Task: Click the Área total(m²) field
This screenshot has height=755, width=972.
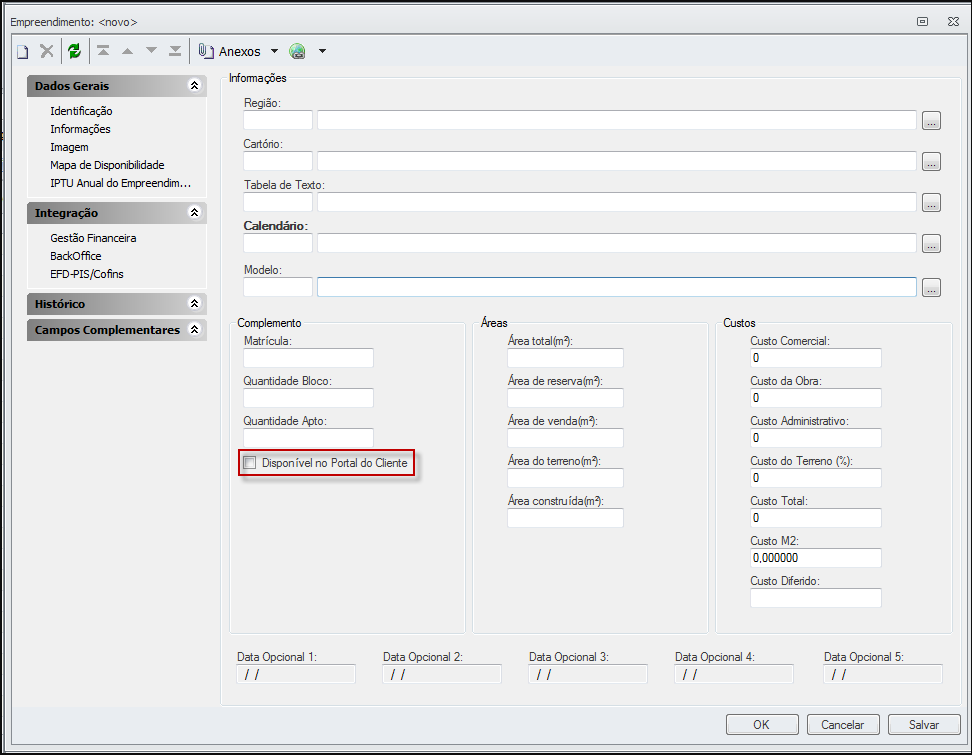Action: [x=565, y=358]
